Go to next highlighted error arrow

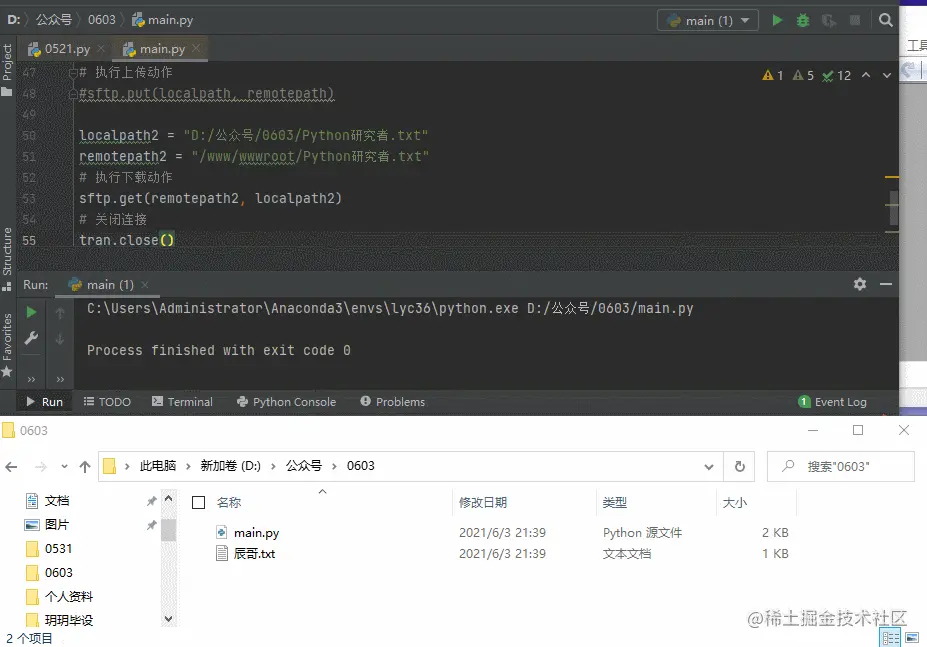887,75
